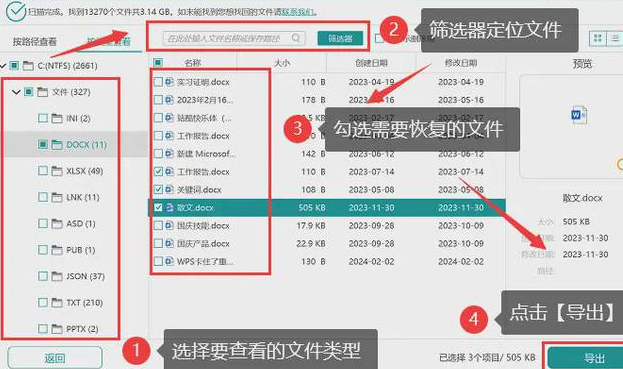623x369 pixels.
Task: Click the JSON folder icon
Action: tap(57, 276)
